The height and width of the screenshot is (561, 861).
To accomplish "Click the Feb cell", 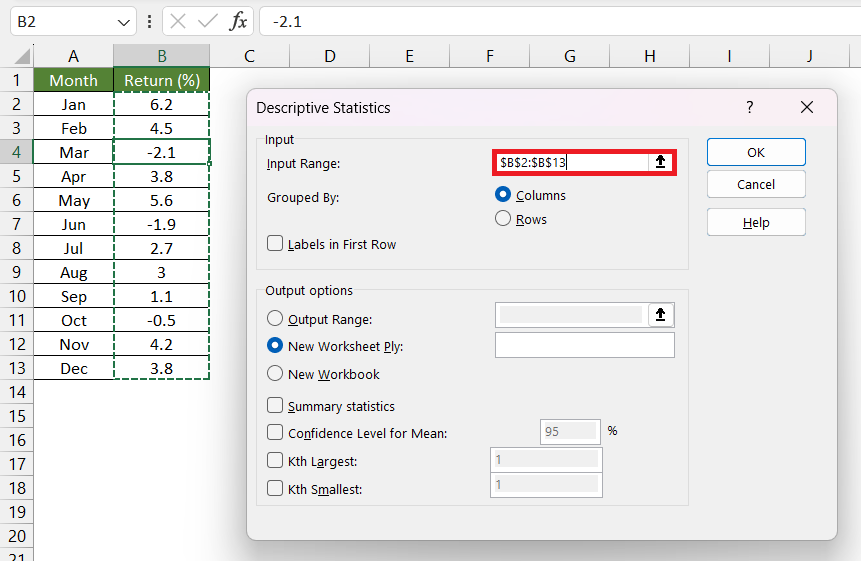I will pyautogui.click(x=74, y=128).
